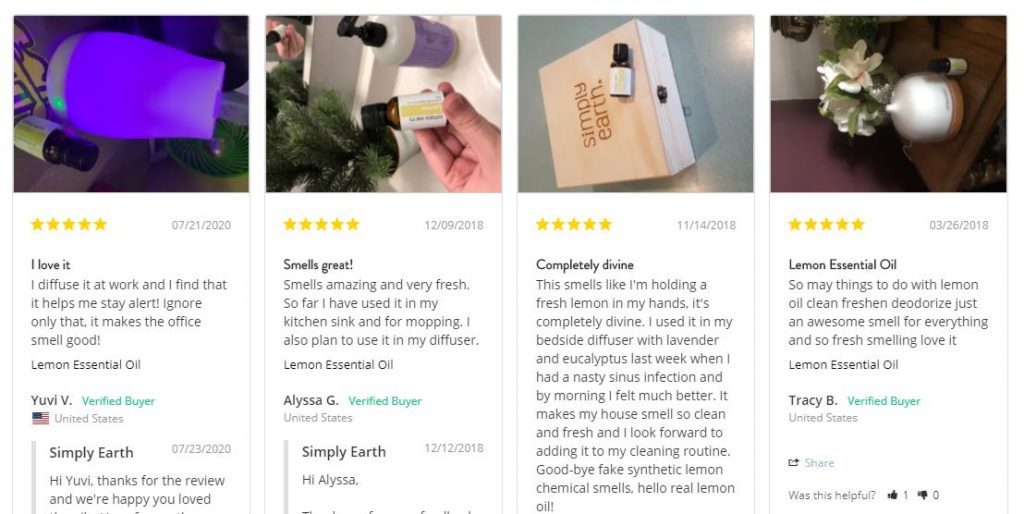Click the thumbs-down icon on Tracy's review

pos(922,495)
